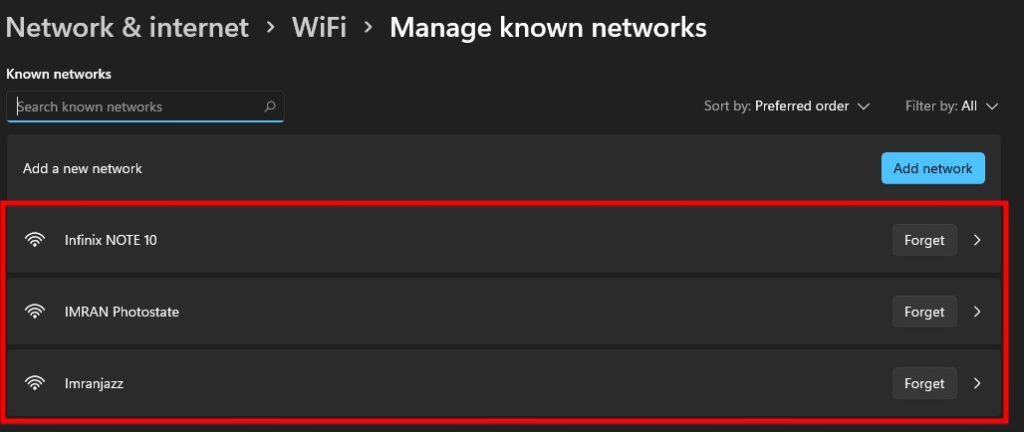Click the Add network button

(x=933, y=168)
